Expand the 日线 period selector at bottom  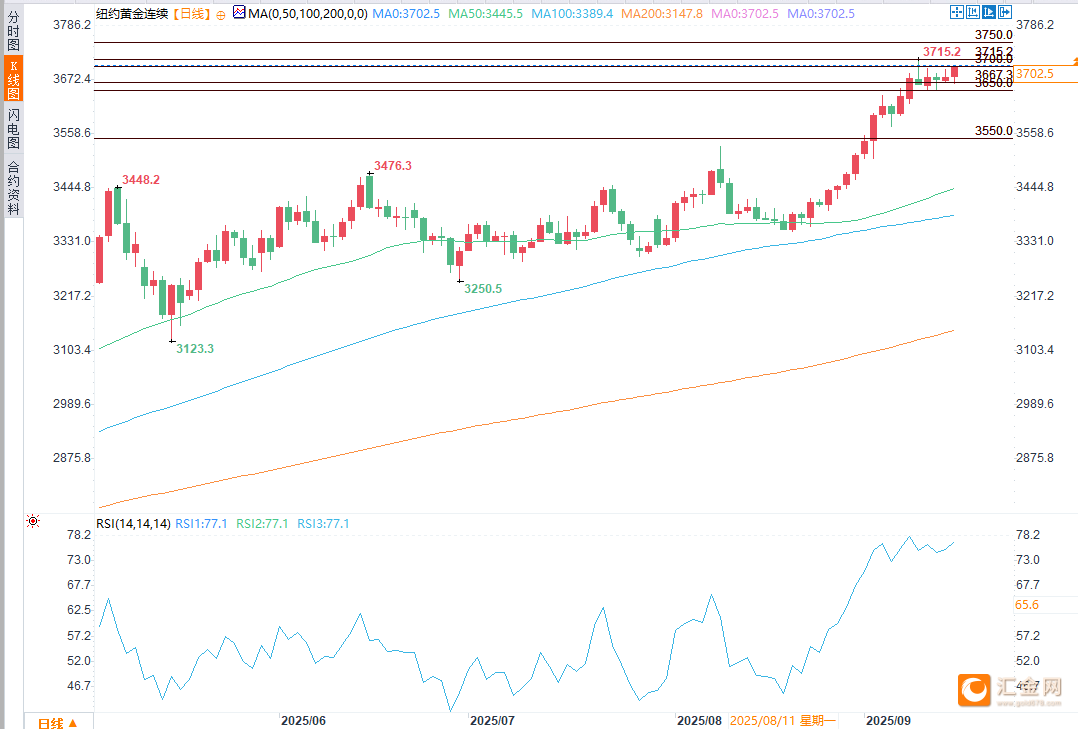click(58, 723)
